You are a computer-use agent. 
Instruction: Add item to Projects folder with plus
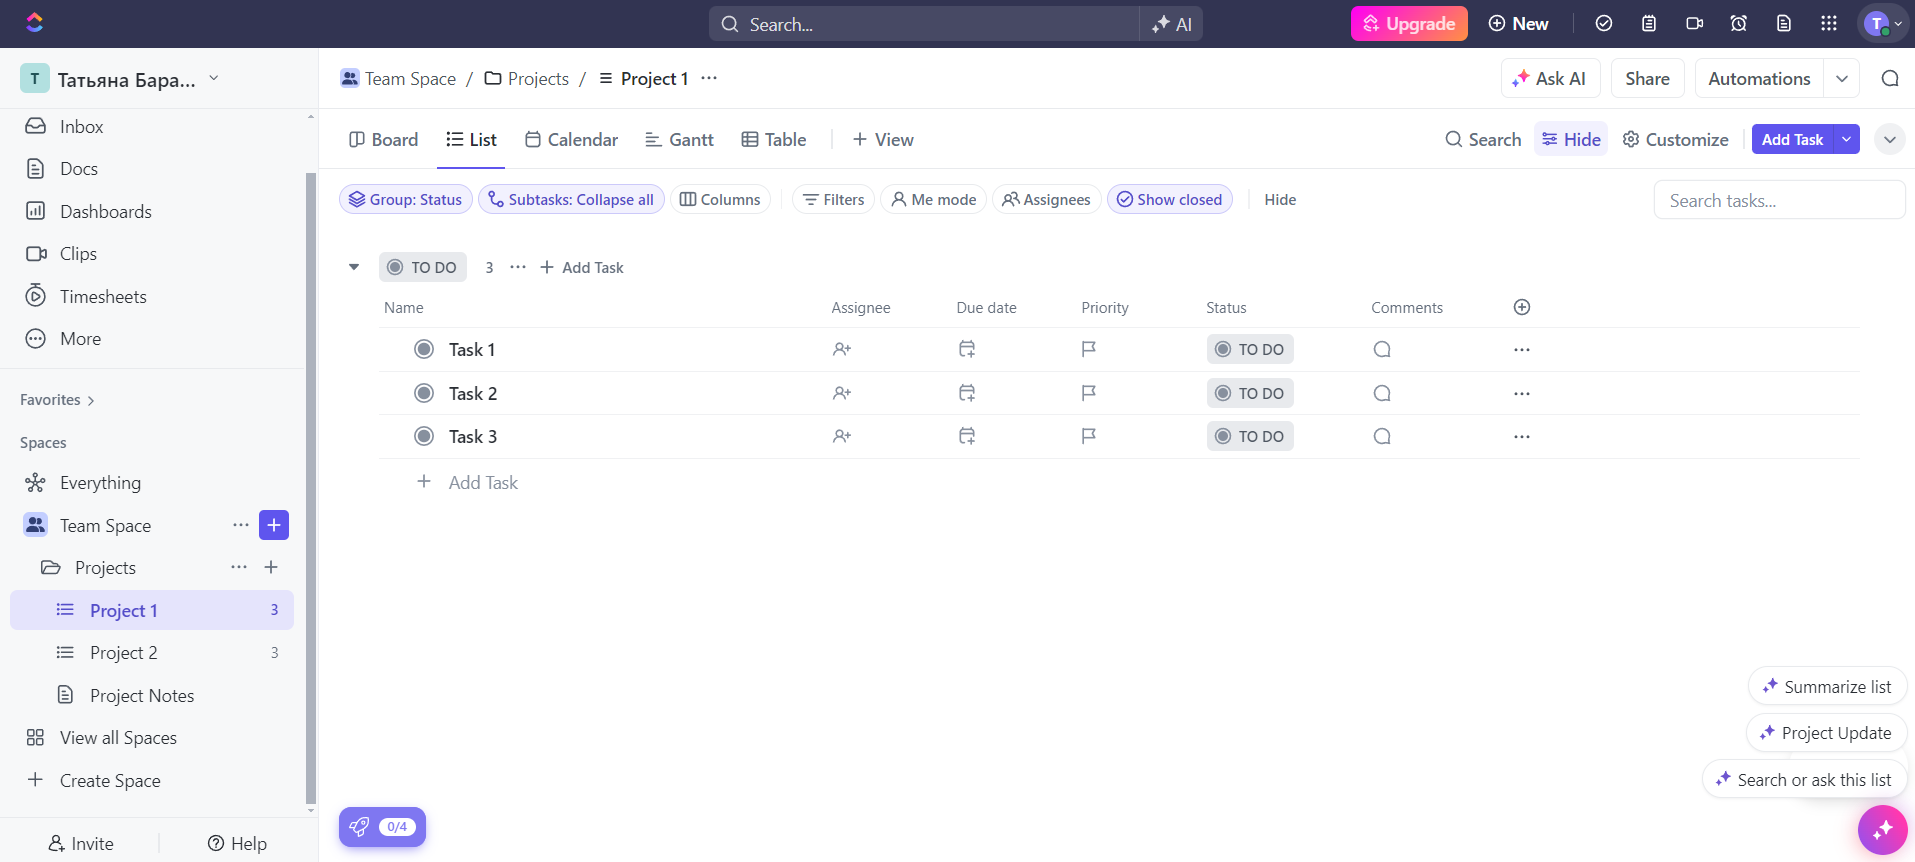[271, 567]
